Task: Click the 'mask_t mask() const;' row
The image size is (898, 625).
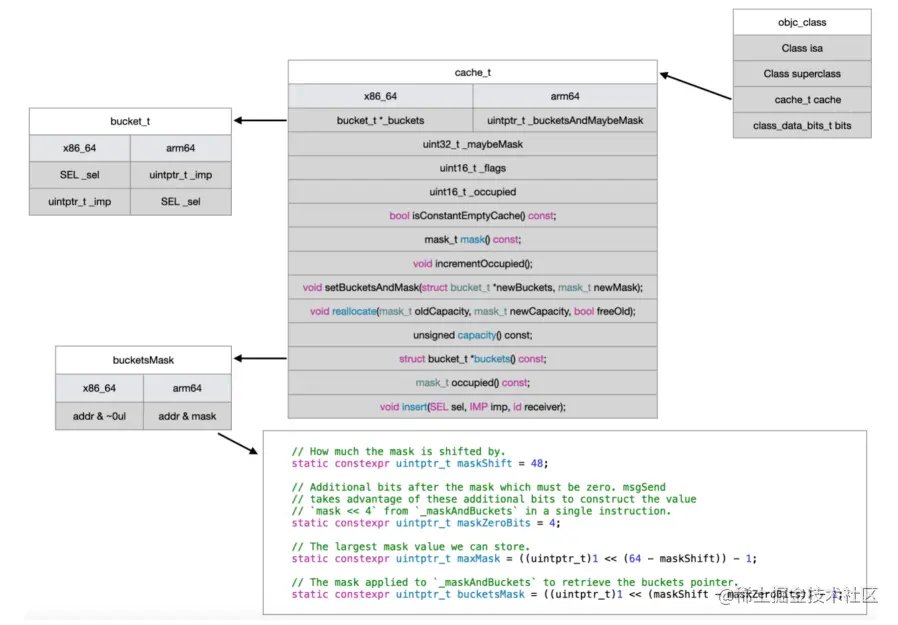Action: [x=472, y=239]
